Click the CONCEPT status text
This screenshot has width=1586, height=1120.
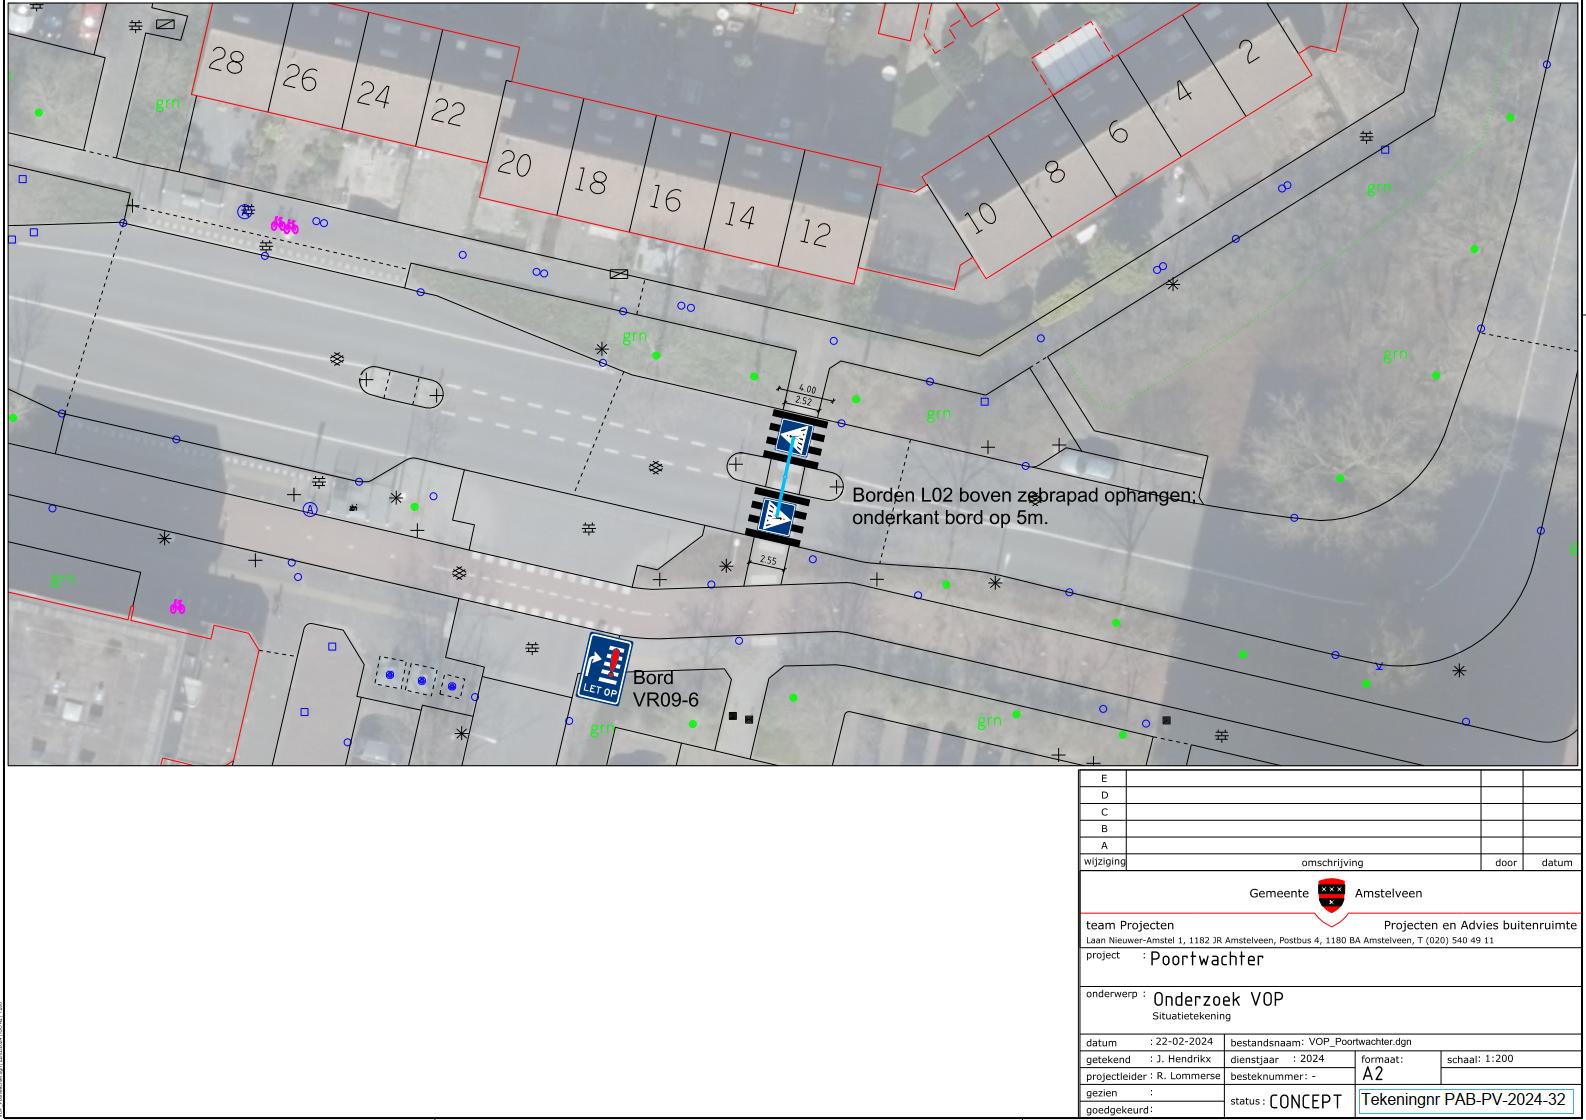1305,1101
